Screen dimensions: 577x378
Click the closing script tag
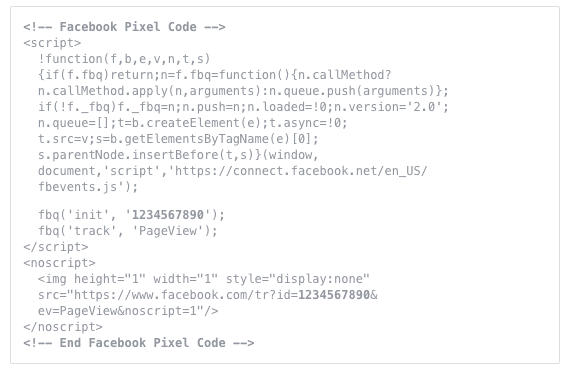coord(56,247)
